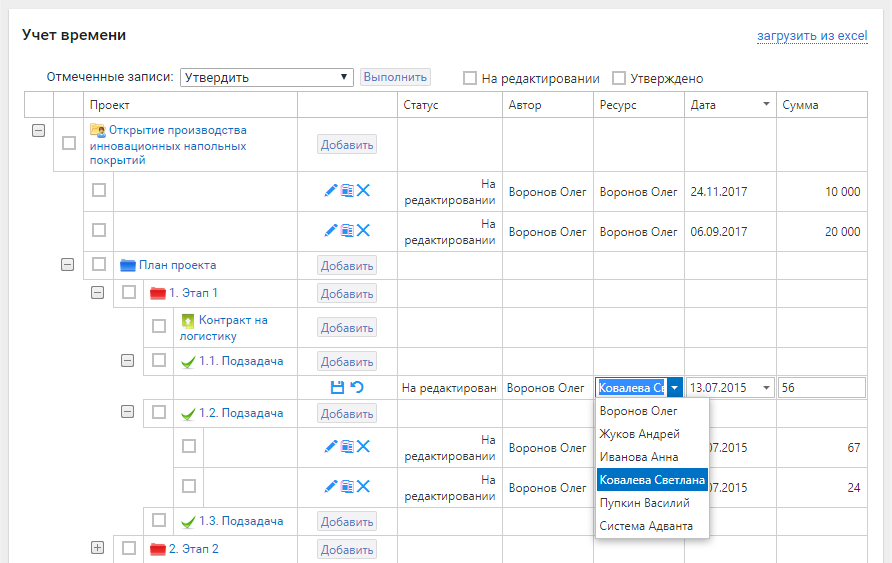The height and width of the screenshot is (563, 892).
Task: Click the save icon in the edited row
Action: point(337,388)
